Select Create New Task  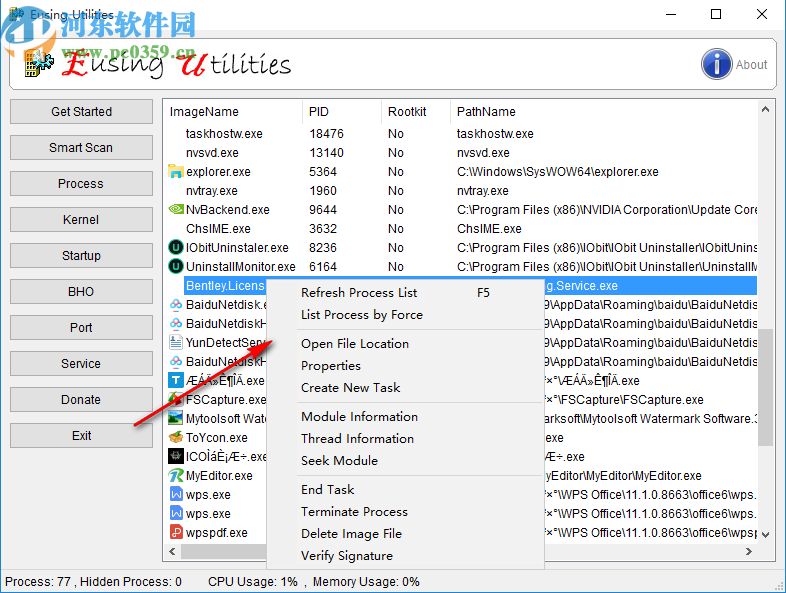[405, 388]
